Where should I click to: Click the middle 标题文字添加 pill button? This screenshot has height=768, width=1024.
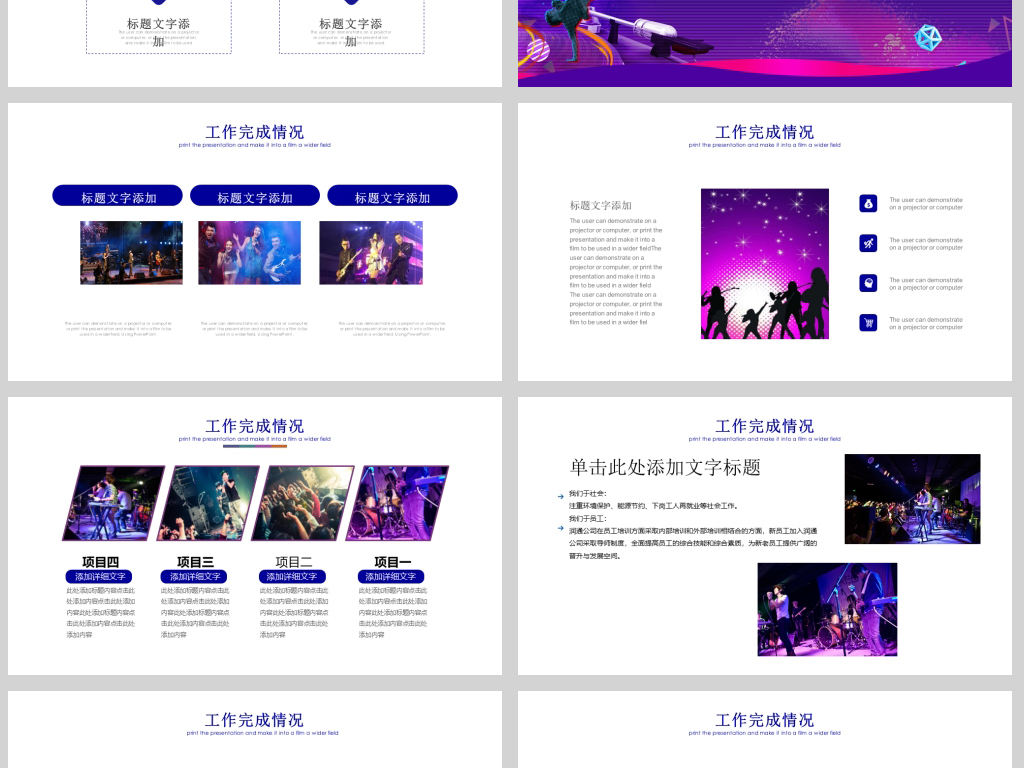(x=254, y=195)
